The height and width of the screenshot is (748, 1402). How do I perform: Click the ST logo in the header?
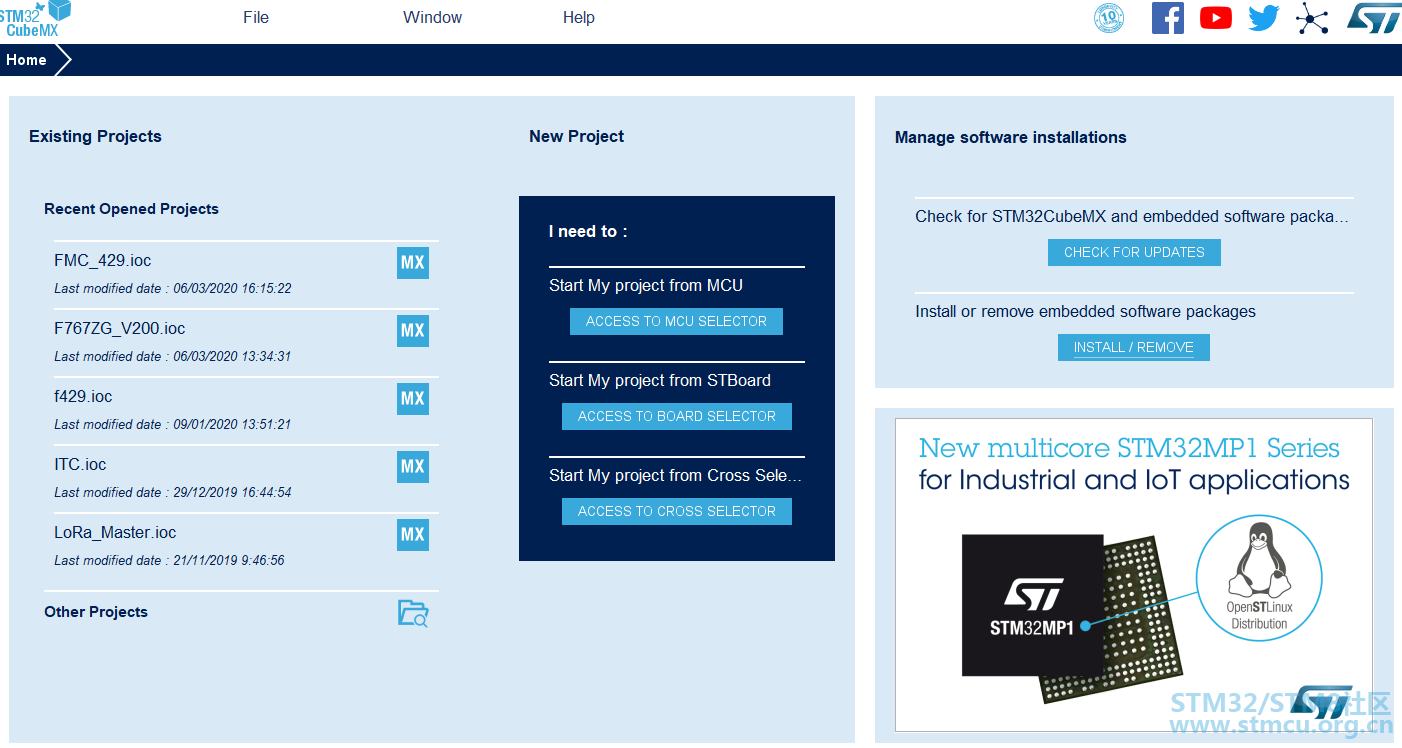pos(1375,18)
